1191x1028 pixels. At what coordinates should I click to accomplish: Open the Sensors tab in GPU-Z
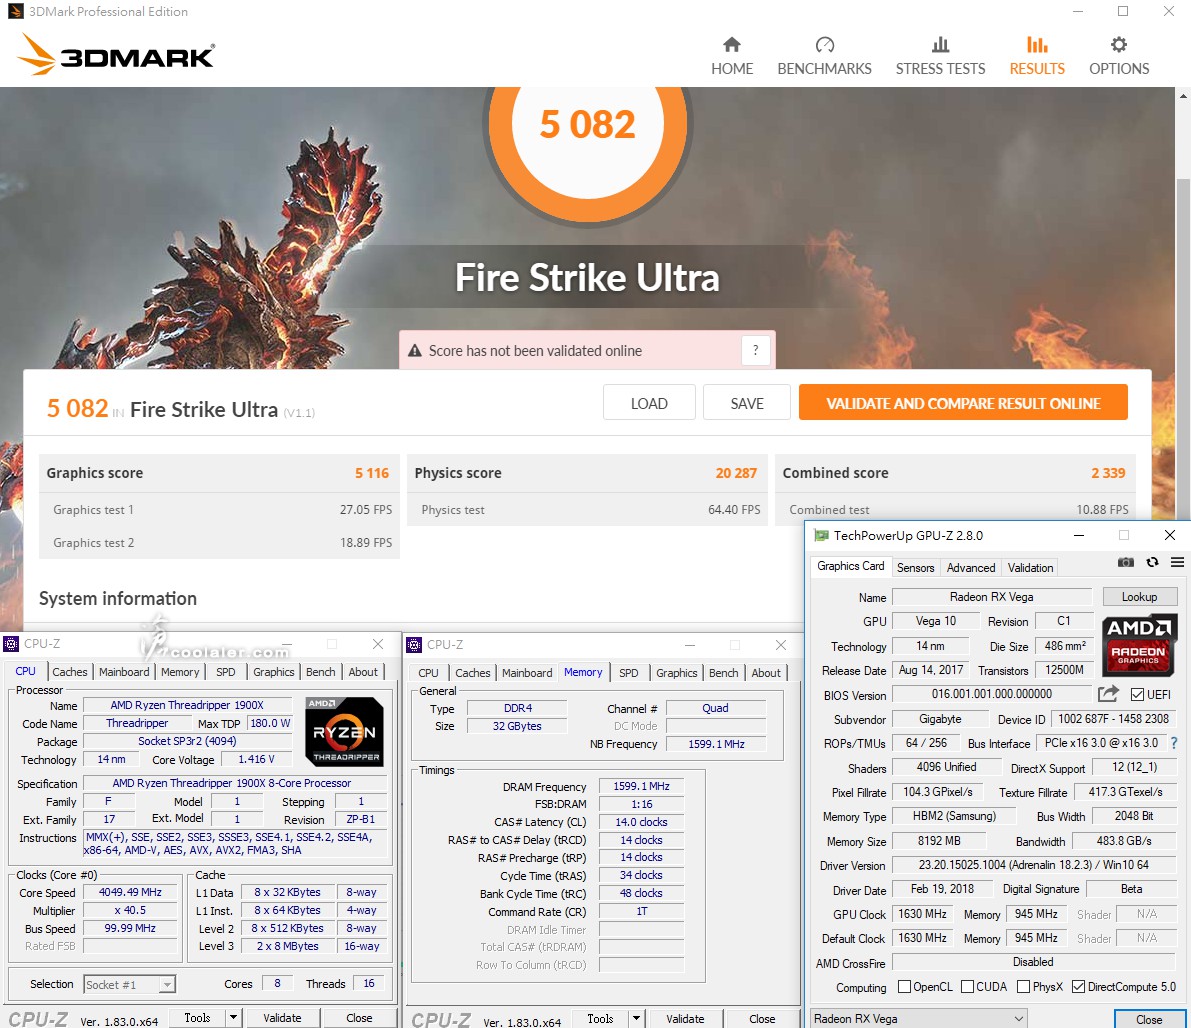(x=915, y=568)
